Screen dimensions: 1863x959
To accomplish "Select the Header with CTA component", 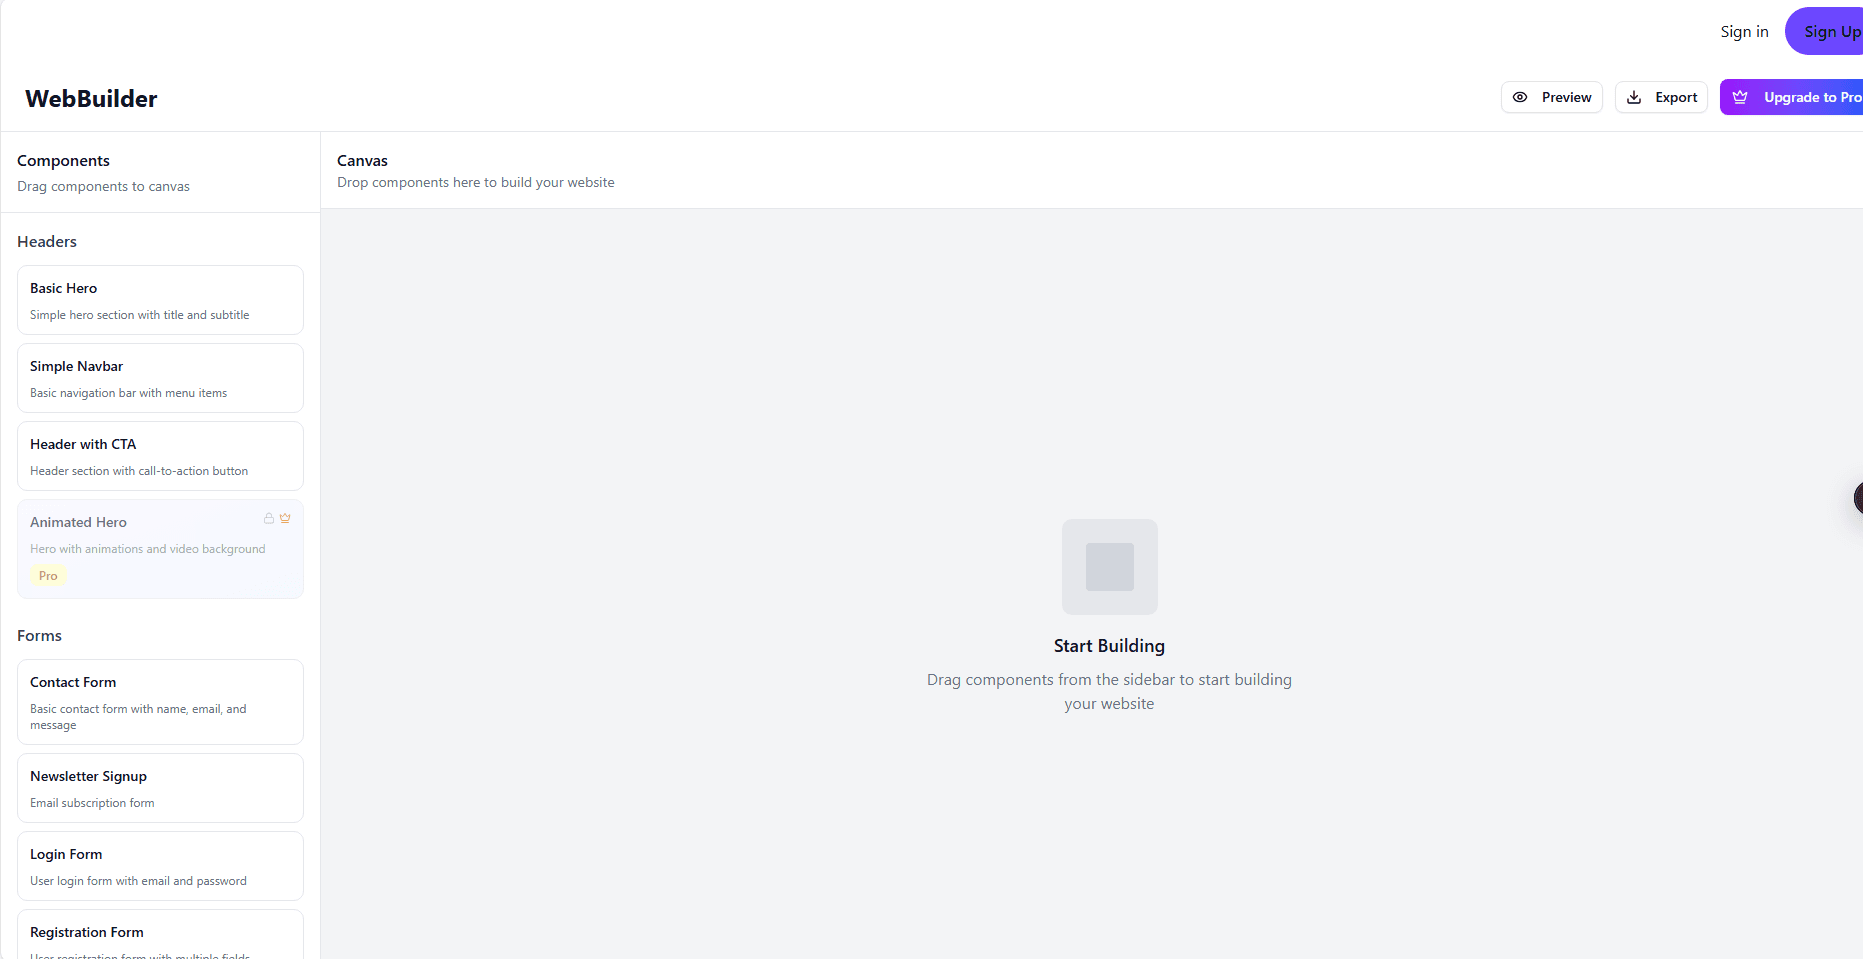I will (x=160, y=455).
